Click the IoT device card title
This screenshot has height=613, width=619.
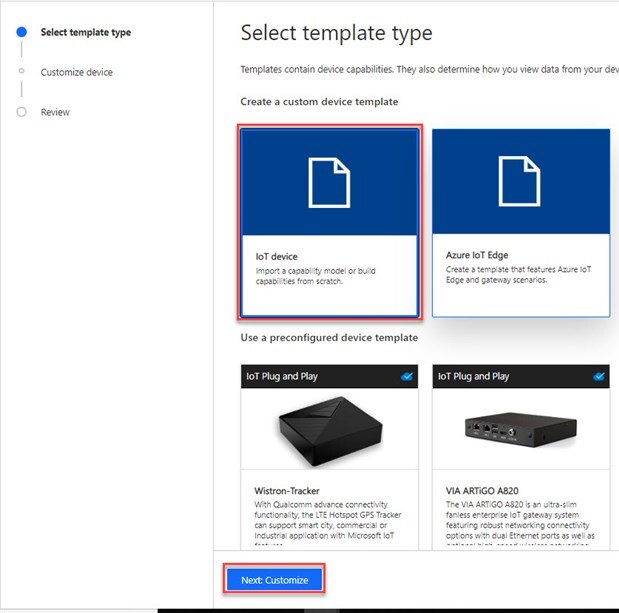point(276,257)
